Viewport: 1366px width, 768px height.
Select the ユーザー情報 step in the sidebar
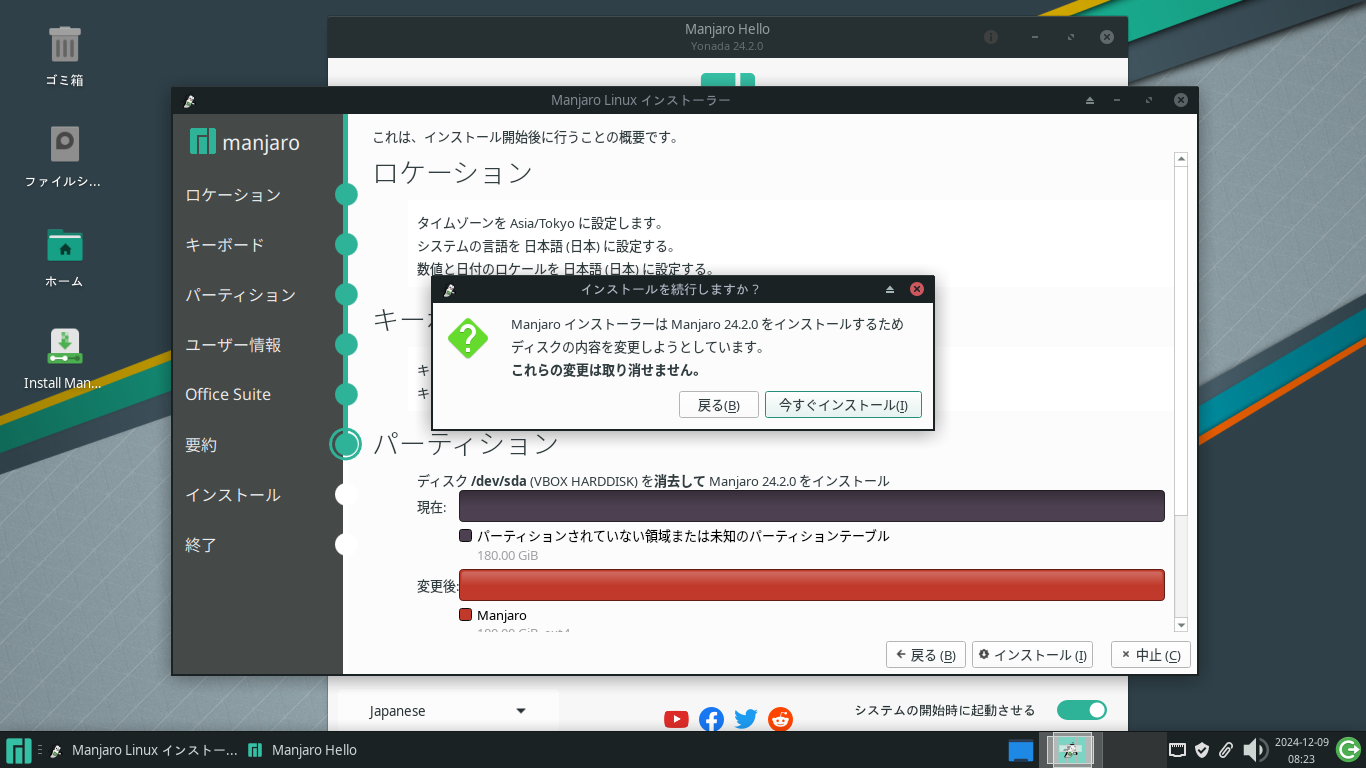(233, 345)
